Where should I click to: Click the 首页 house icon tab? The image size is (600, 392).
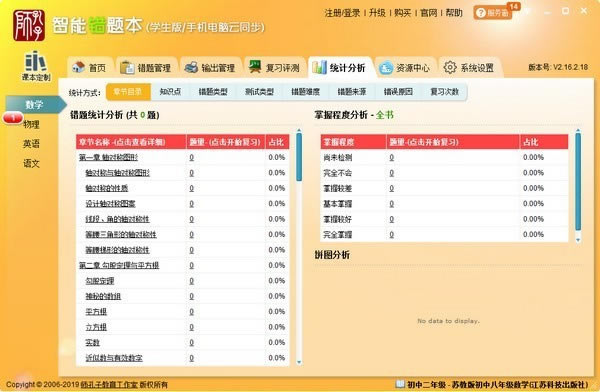point(89,68)
